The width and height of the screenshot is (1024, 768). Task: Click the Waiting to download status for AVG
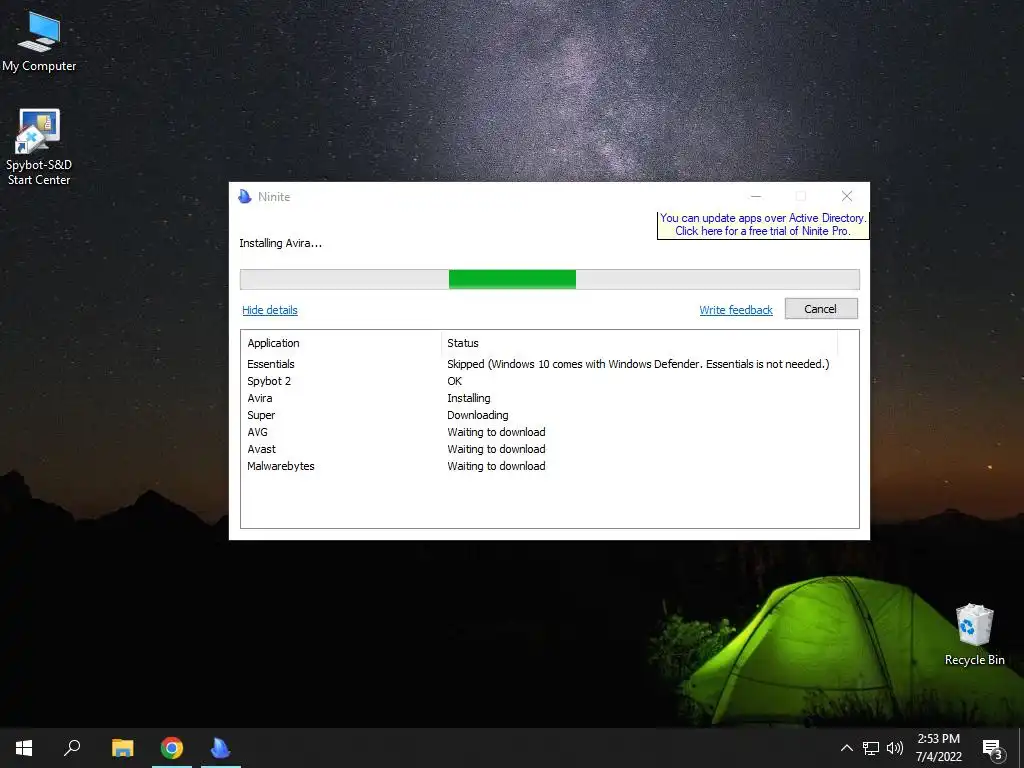pos(496,432)
